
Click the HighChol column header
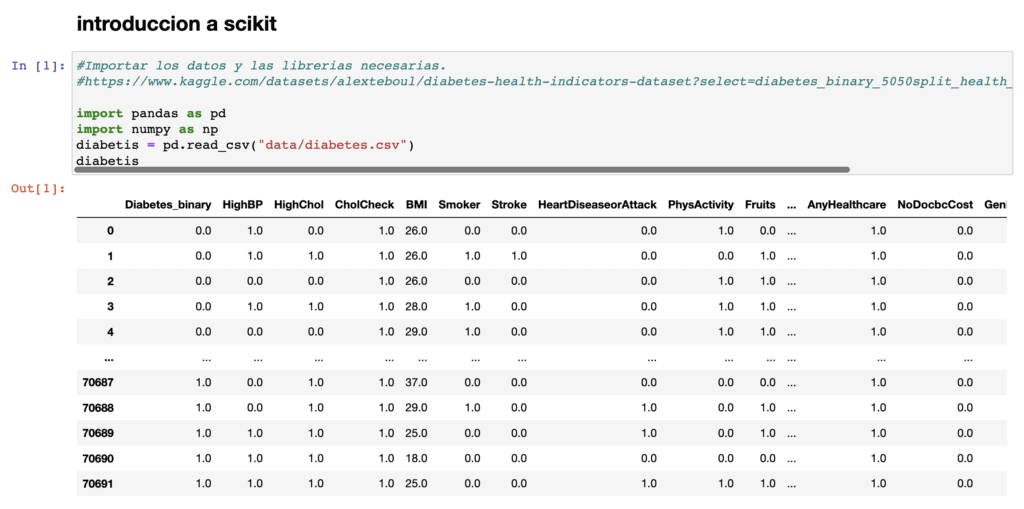point(298,205)
